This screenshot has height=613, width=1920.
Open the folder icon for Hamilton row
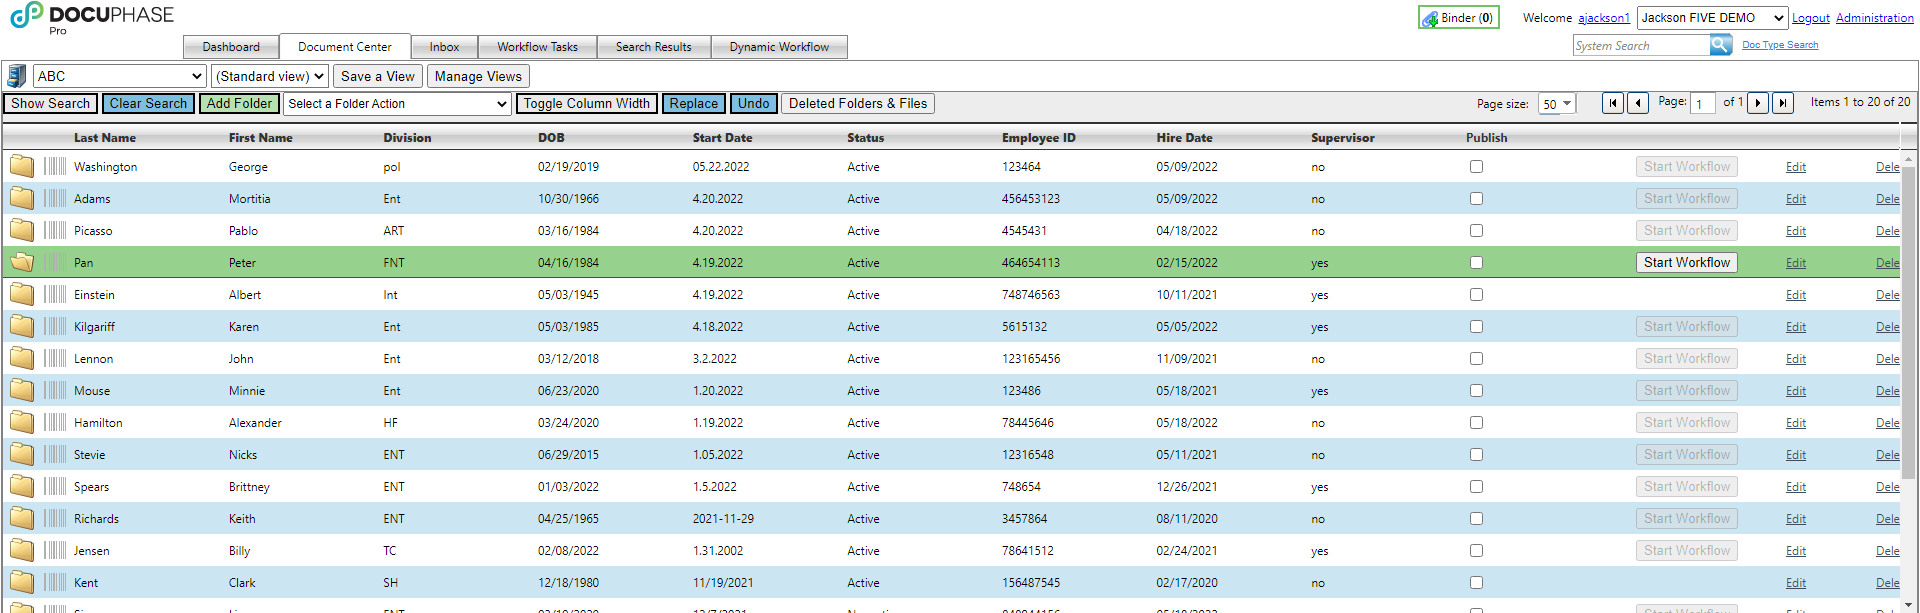tap(22, 422)
